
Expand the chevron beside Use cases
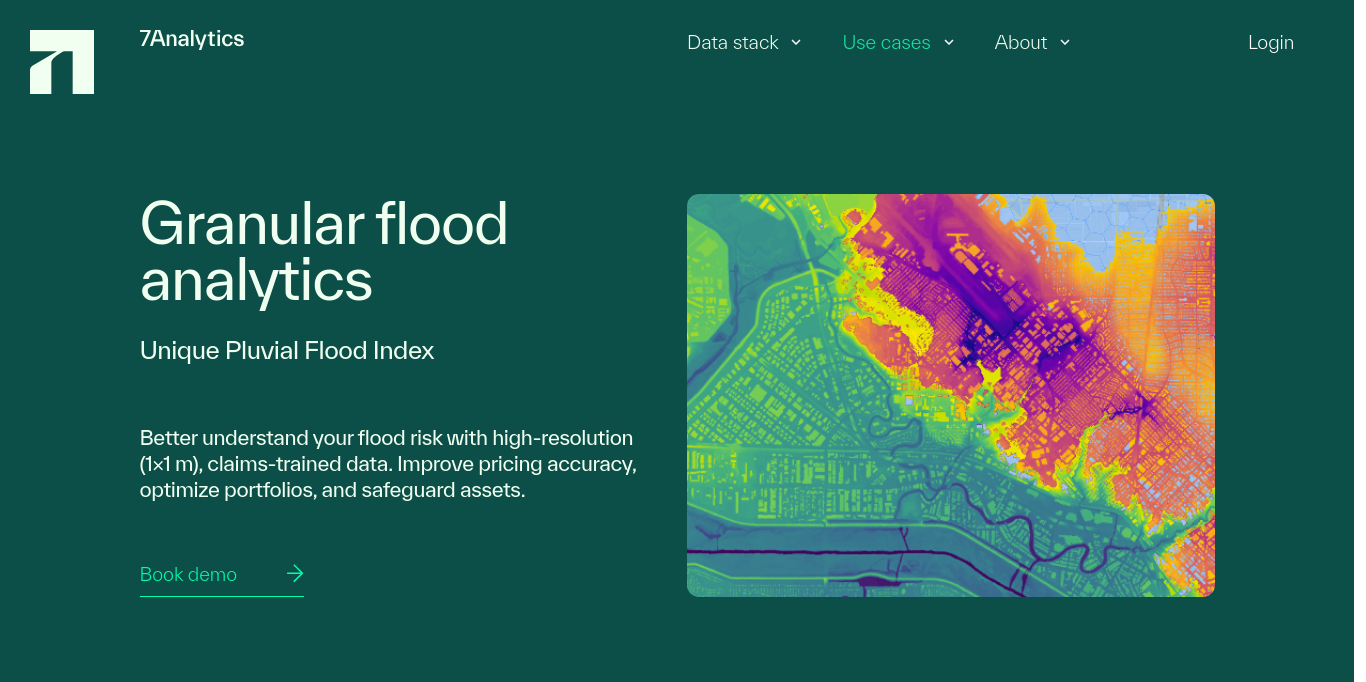point(949,42)
